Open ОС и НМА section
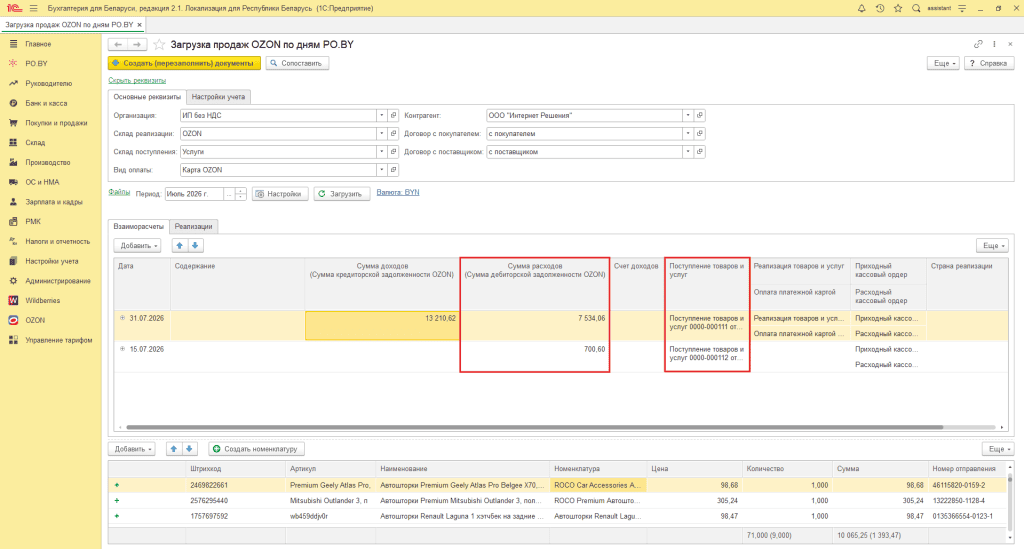The width and height of the screenshot is (1024, 549). coord(42,182)
